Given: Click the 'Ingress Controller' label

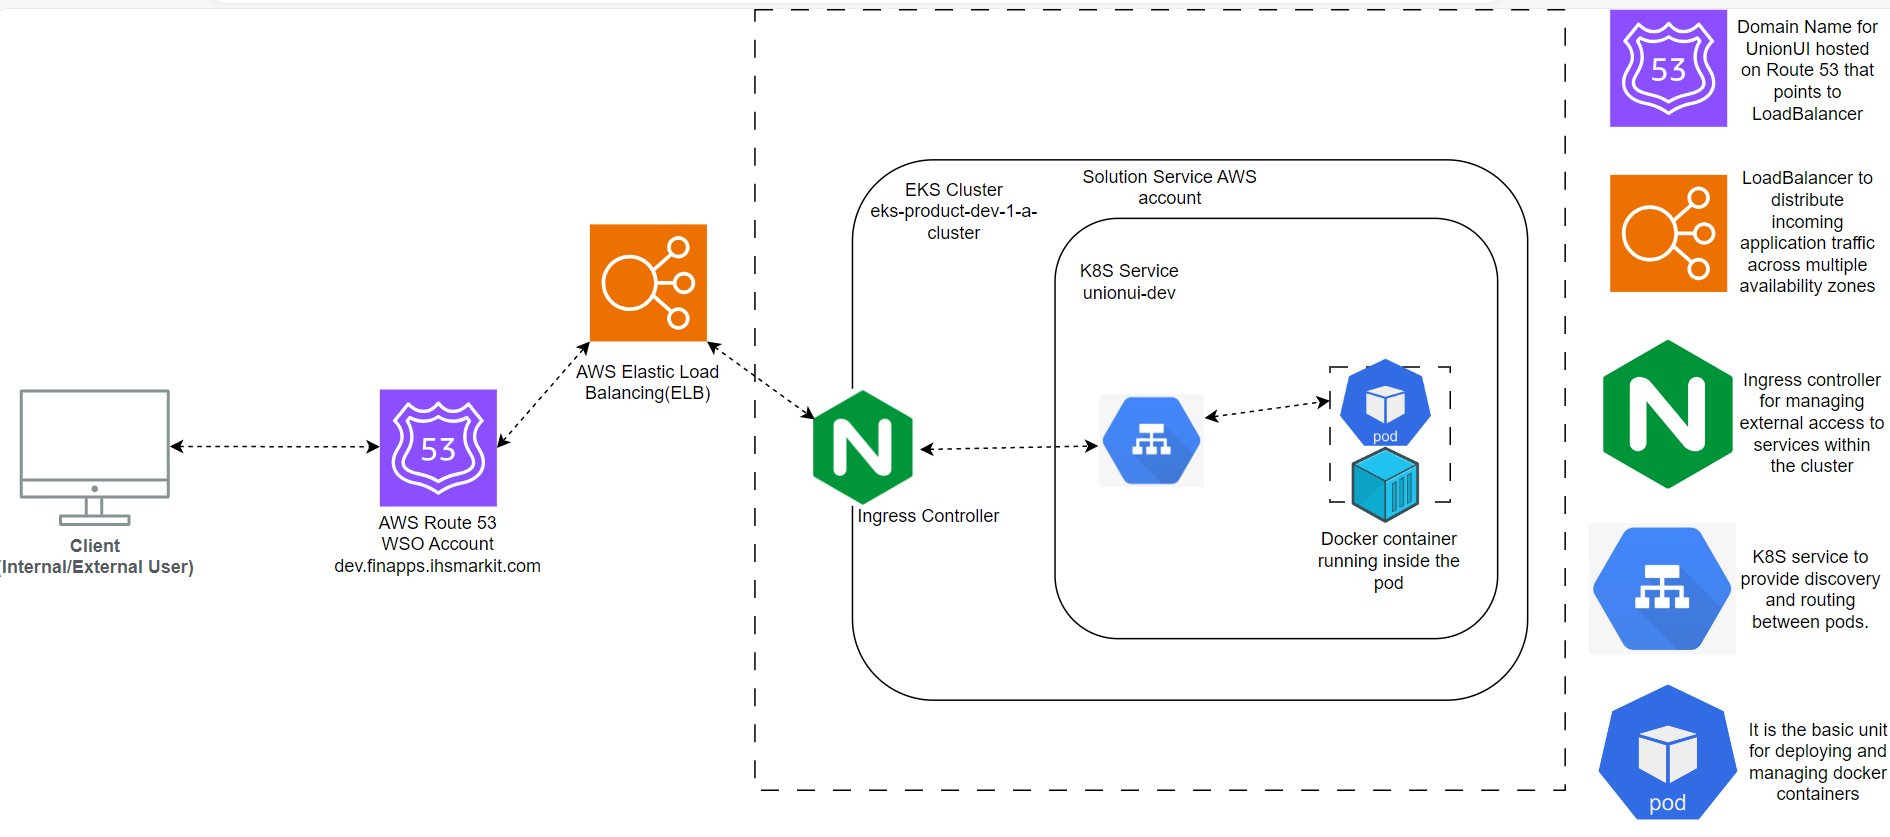Looking at the screenshot, I should point(928,516).
